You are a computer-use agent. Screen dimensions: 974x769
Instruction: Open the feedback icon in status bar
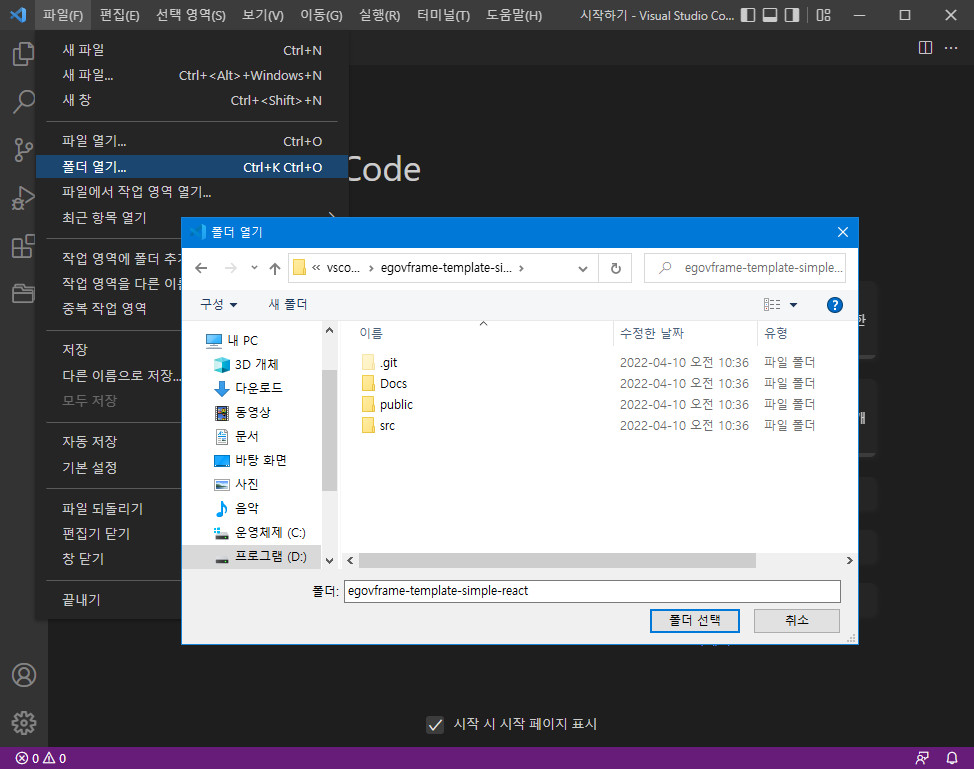(x=922, y=758)
